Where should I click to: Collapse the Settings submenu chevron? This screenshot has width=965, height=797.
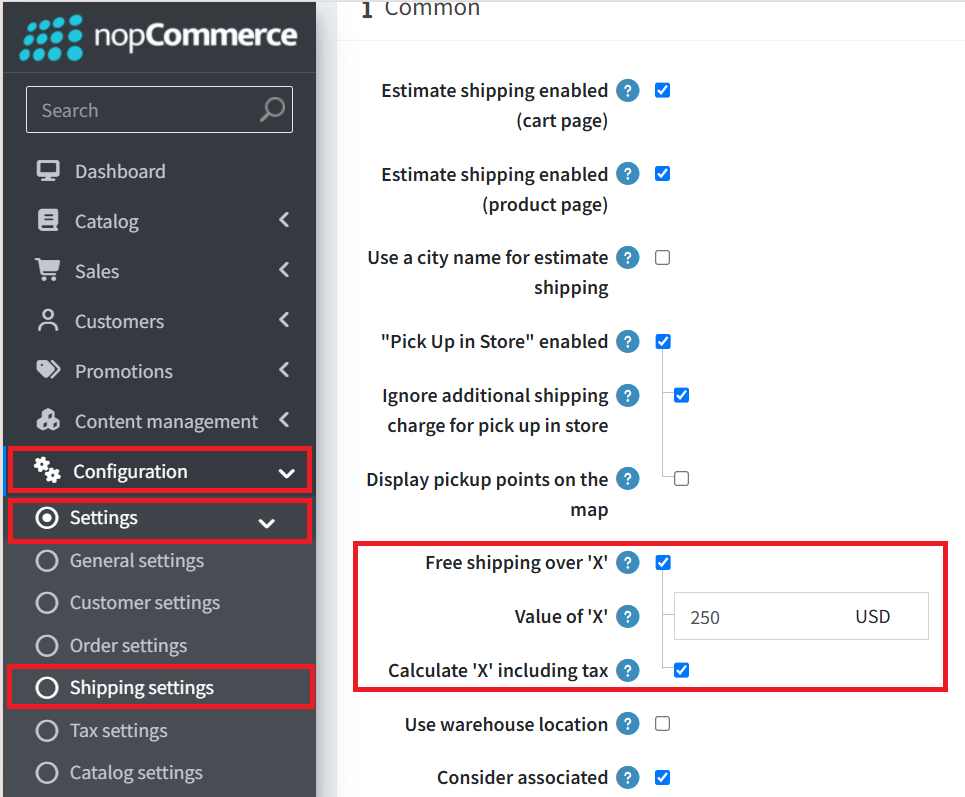(266, 523)
